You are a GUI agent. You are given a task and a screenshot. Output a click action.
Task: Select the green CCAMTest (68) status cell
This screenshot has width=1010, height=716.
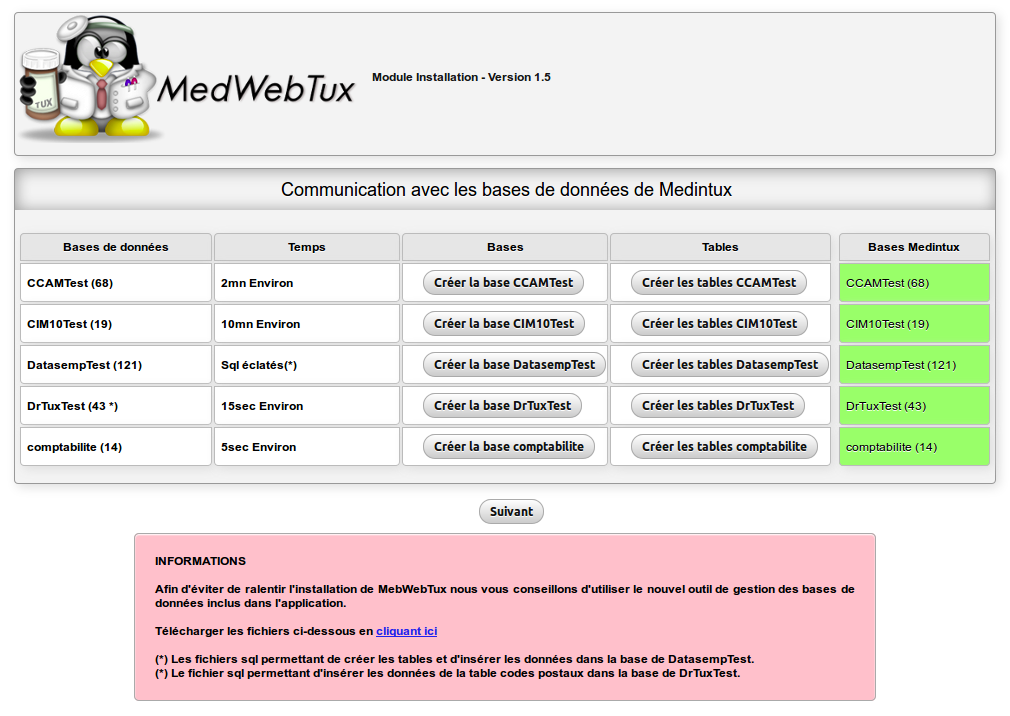pyautogui.click(x=913, y=283)
